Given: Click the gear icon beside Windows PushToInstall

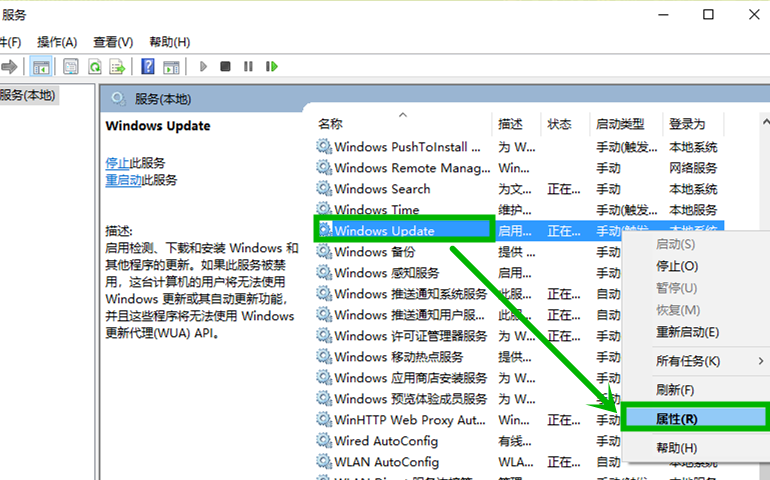Looking at the screenshot, I should point(324,146).
